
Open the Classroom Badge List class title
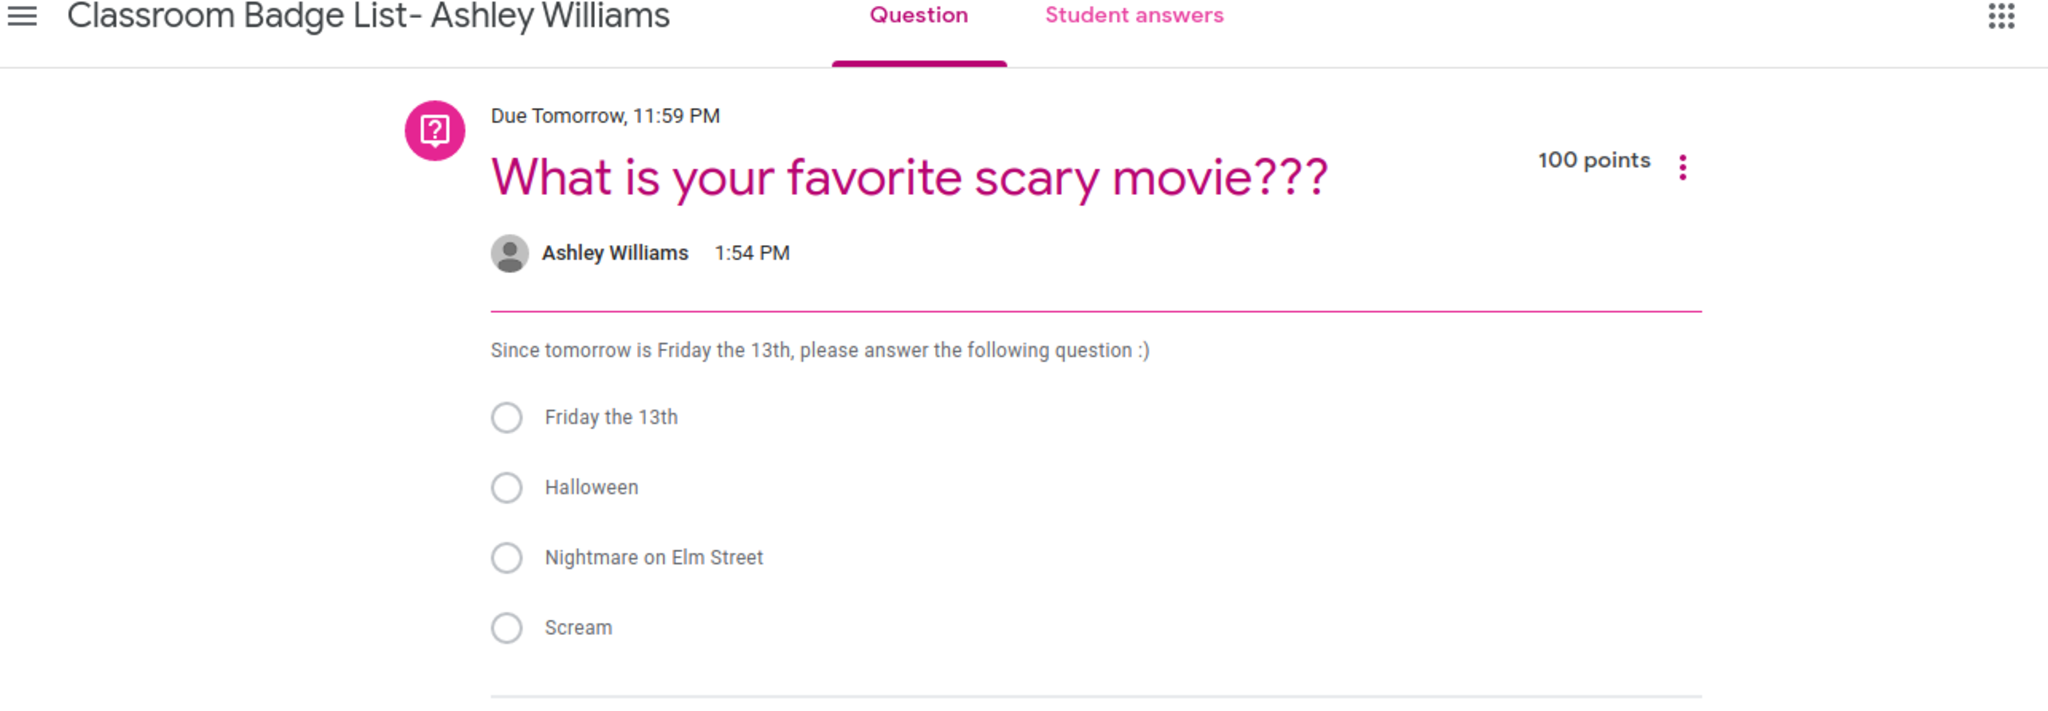[368, 16]
